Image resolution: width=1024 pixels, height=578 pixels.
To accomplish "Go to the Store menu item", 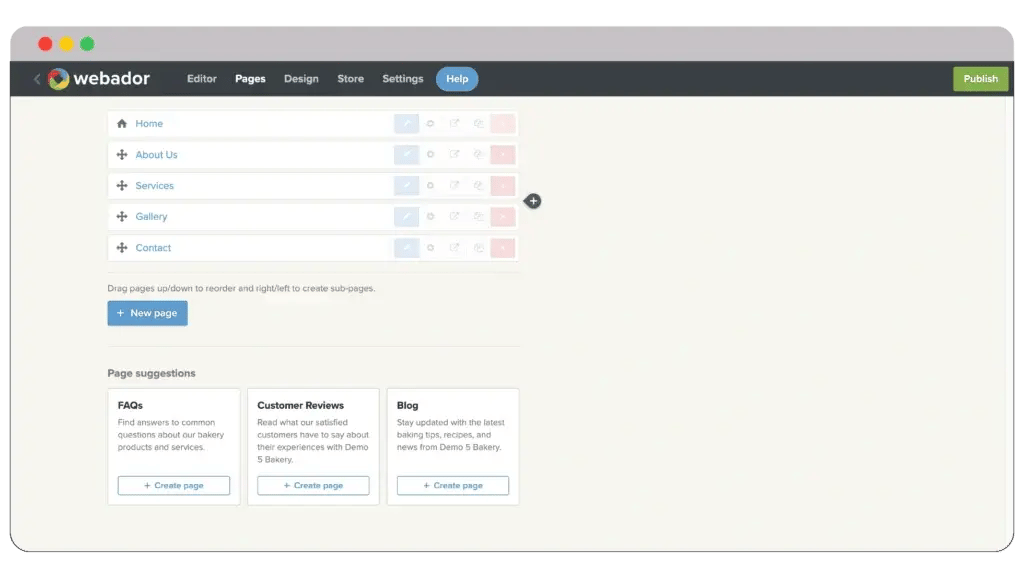I will (x=350, y=79).
